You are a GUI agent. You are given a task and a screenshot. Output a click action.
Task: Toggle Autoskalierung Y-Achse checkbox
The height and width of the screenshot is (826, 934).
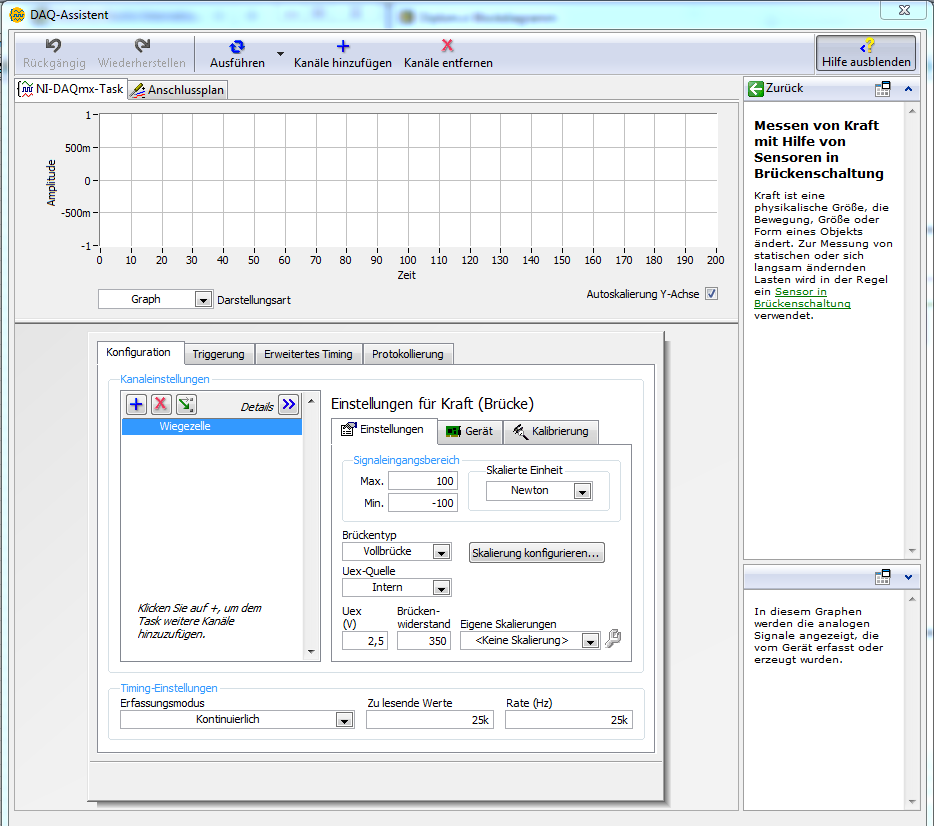[x=711, y=294]
